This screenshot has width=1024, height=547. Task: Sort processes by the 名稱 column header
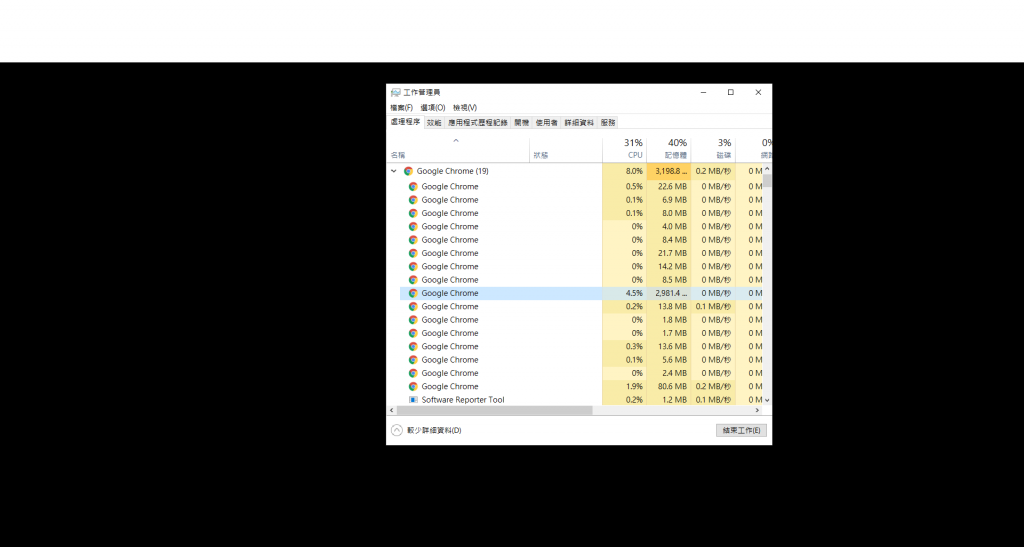point(458,149)
